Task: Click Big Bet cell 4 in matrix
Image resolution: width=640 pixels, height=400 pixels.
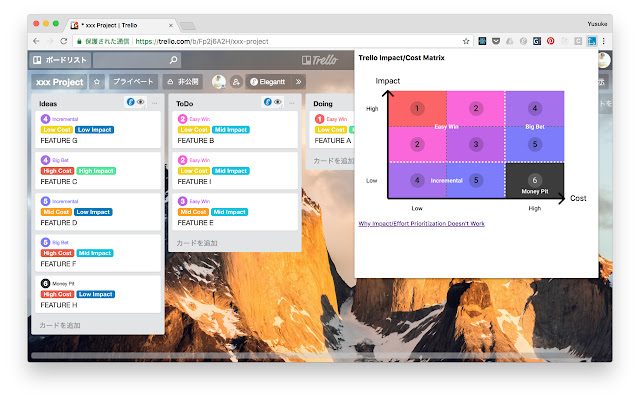Action: (x=535, y=109)
